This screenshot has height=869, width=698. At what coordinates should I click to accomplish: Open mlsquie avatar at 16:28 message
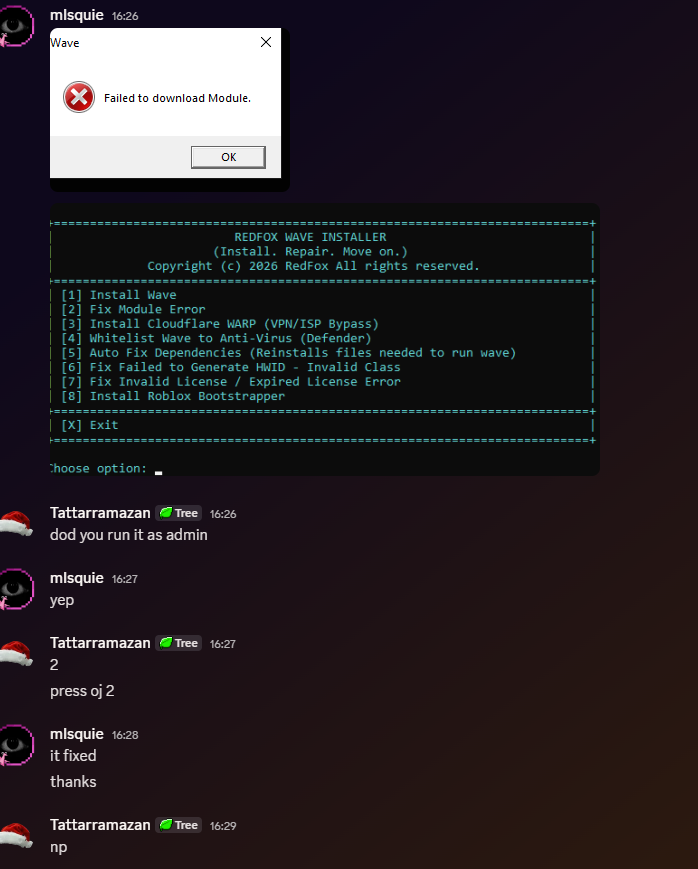[x=16, y=745]
